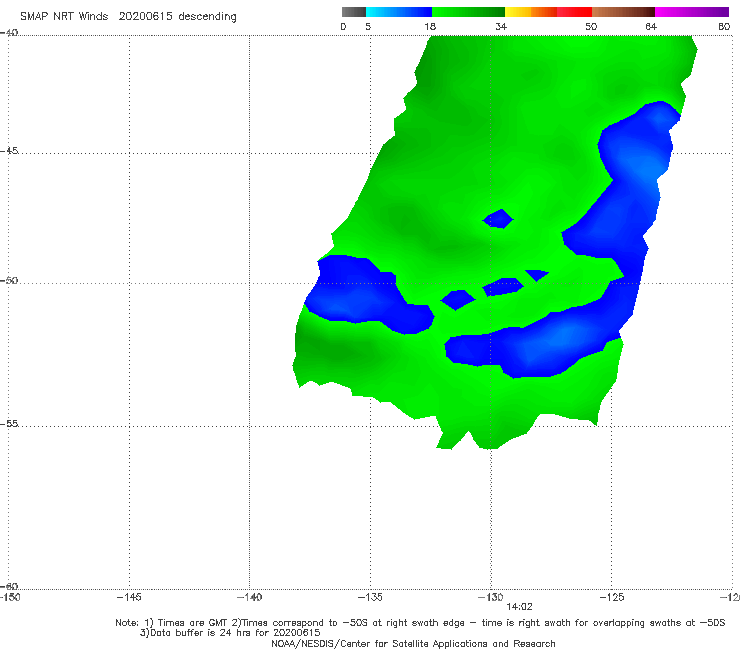Viewport: 740px width, 650px height.
Task: Click the color bar label '5'
Action: 368,27
